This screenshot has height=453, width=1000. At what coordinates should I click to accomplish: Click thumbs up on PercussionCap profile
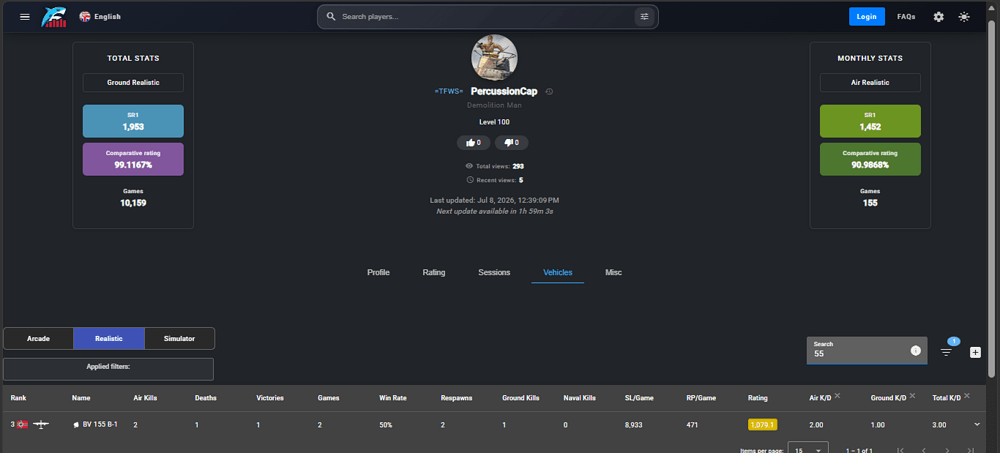(x=473, y=142)
